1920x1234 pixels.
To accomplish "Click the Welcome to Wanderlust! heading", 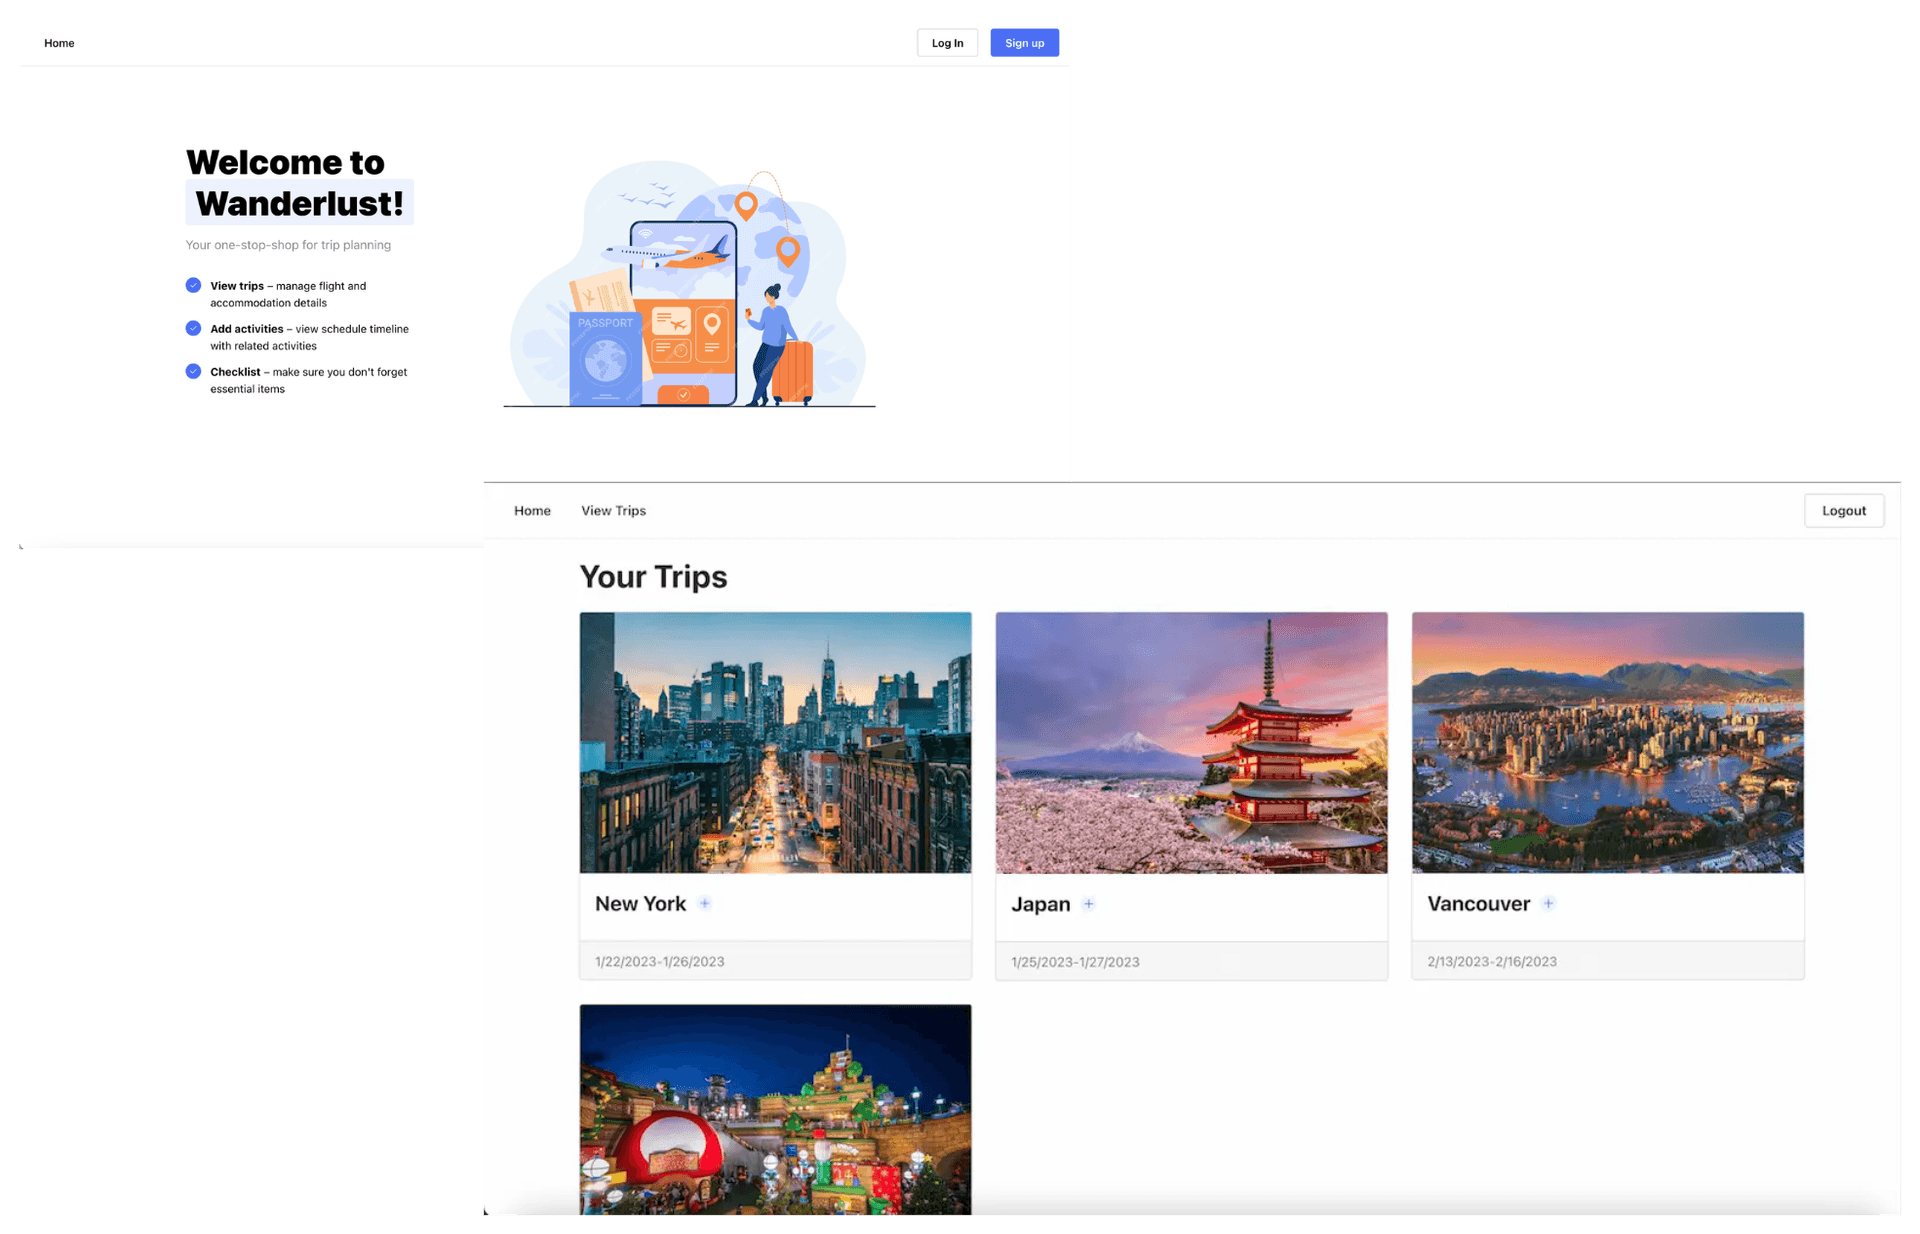I will (299, 183).
